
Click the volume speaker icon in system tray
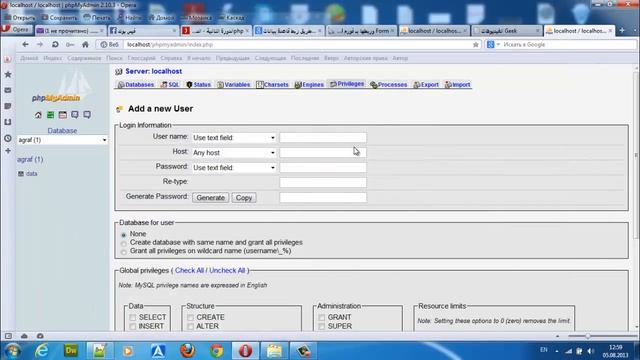pyautogui.click(x=591, y=351)
